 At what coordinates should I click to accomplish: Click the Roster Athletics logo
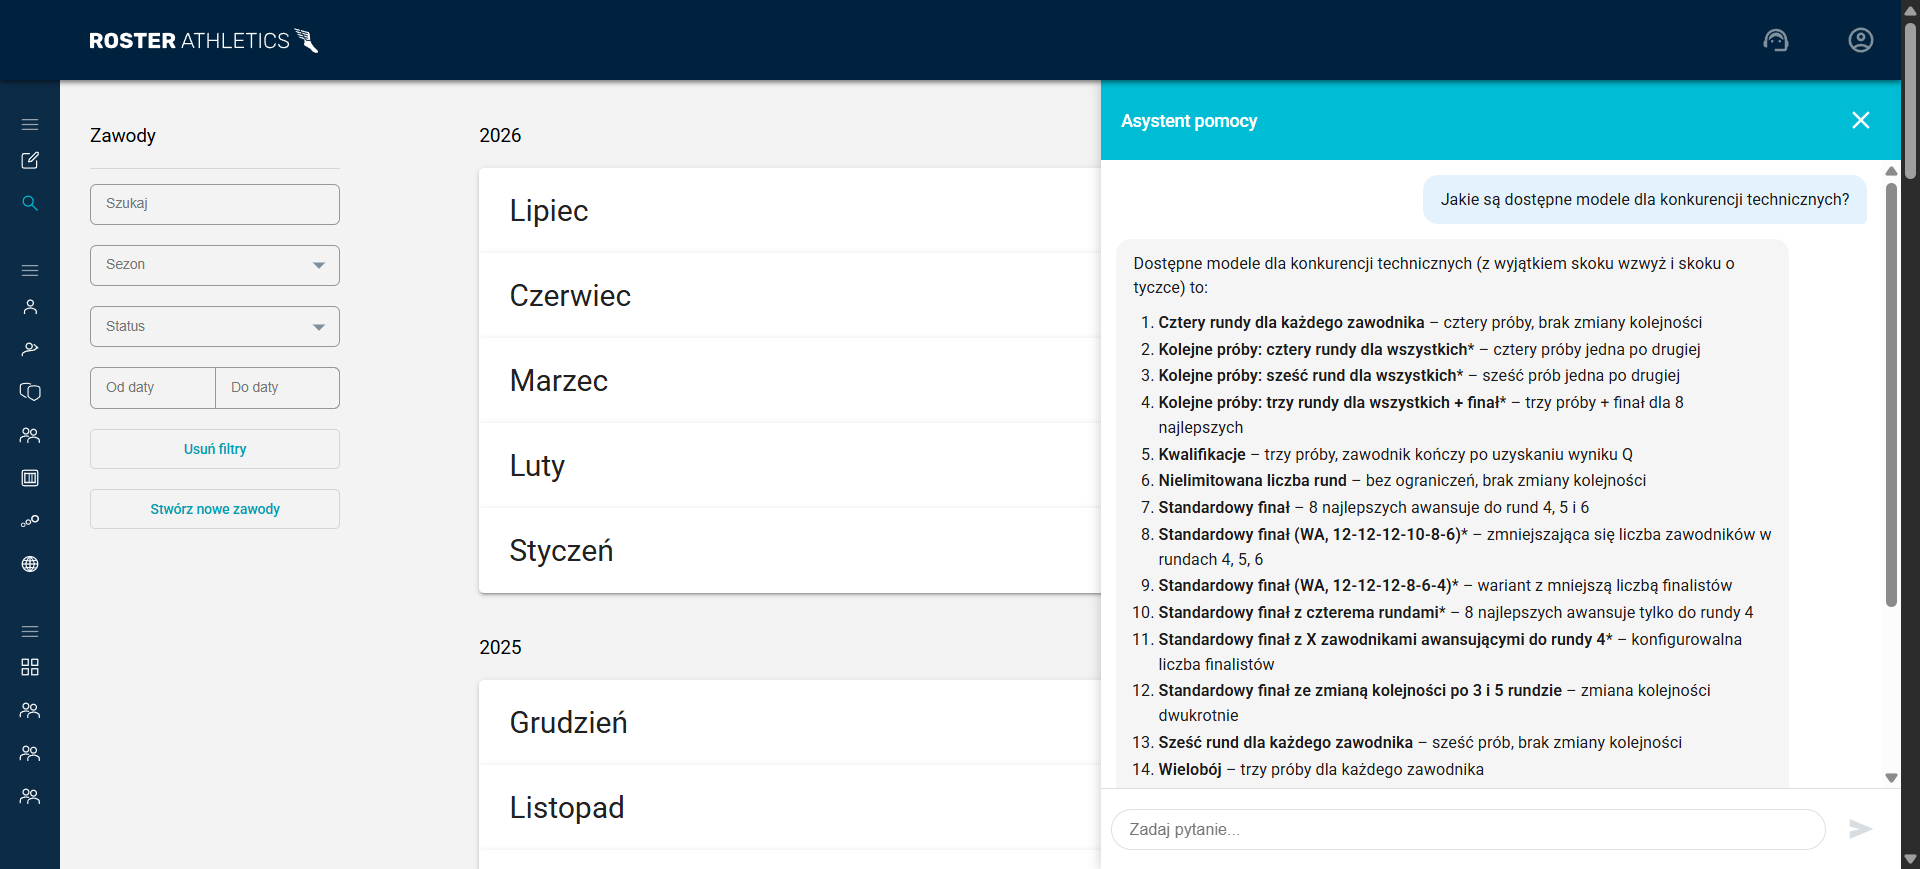[204, 41]
